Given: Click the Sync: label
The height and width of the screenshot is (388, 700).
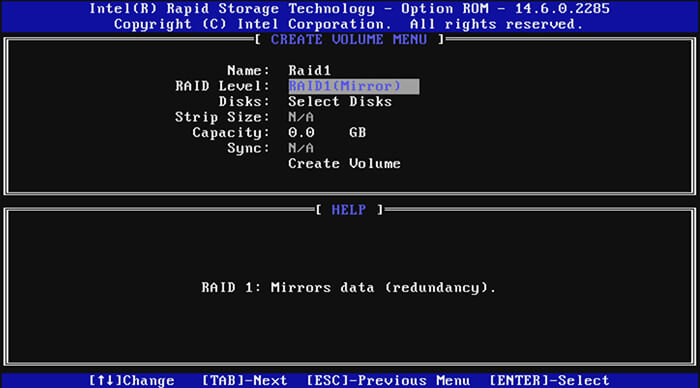Looking at the screenshot, I should (249, 148).
